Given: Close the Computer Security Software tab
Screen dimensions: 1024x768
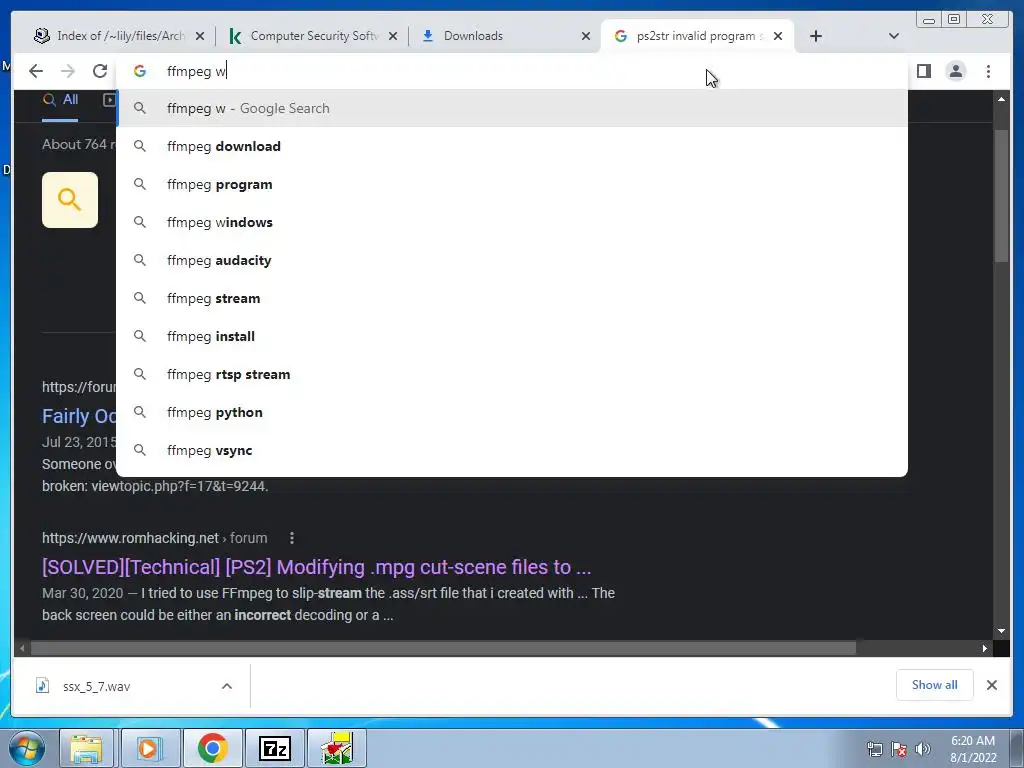Looking at the screenshot, I should pyautogui.click(x=393, y=37).
